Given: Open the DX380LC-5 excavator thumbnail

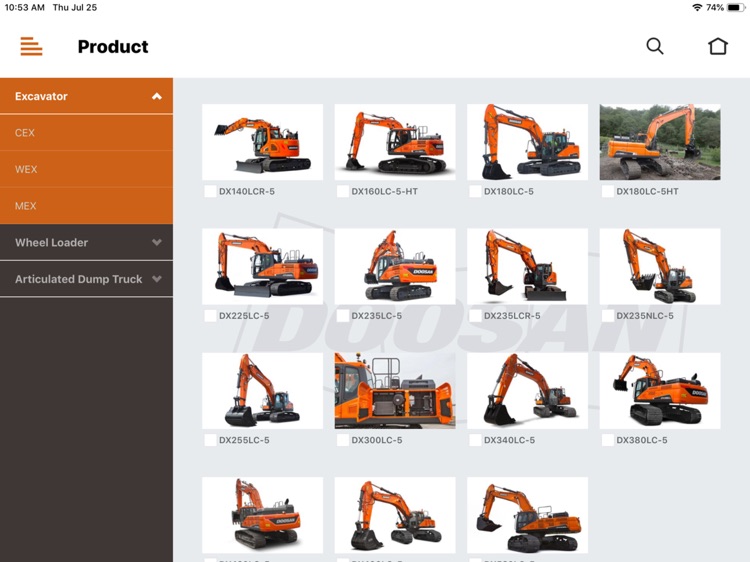Looking at the screenshot, I should 660,391.
